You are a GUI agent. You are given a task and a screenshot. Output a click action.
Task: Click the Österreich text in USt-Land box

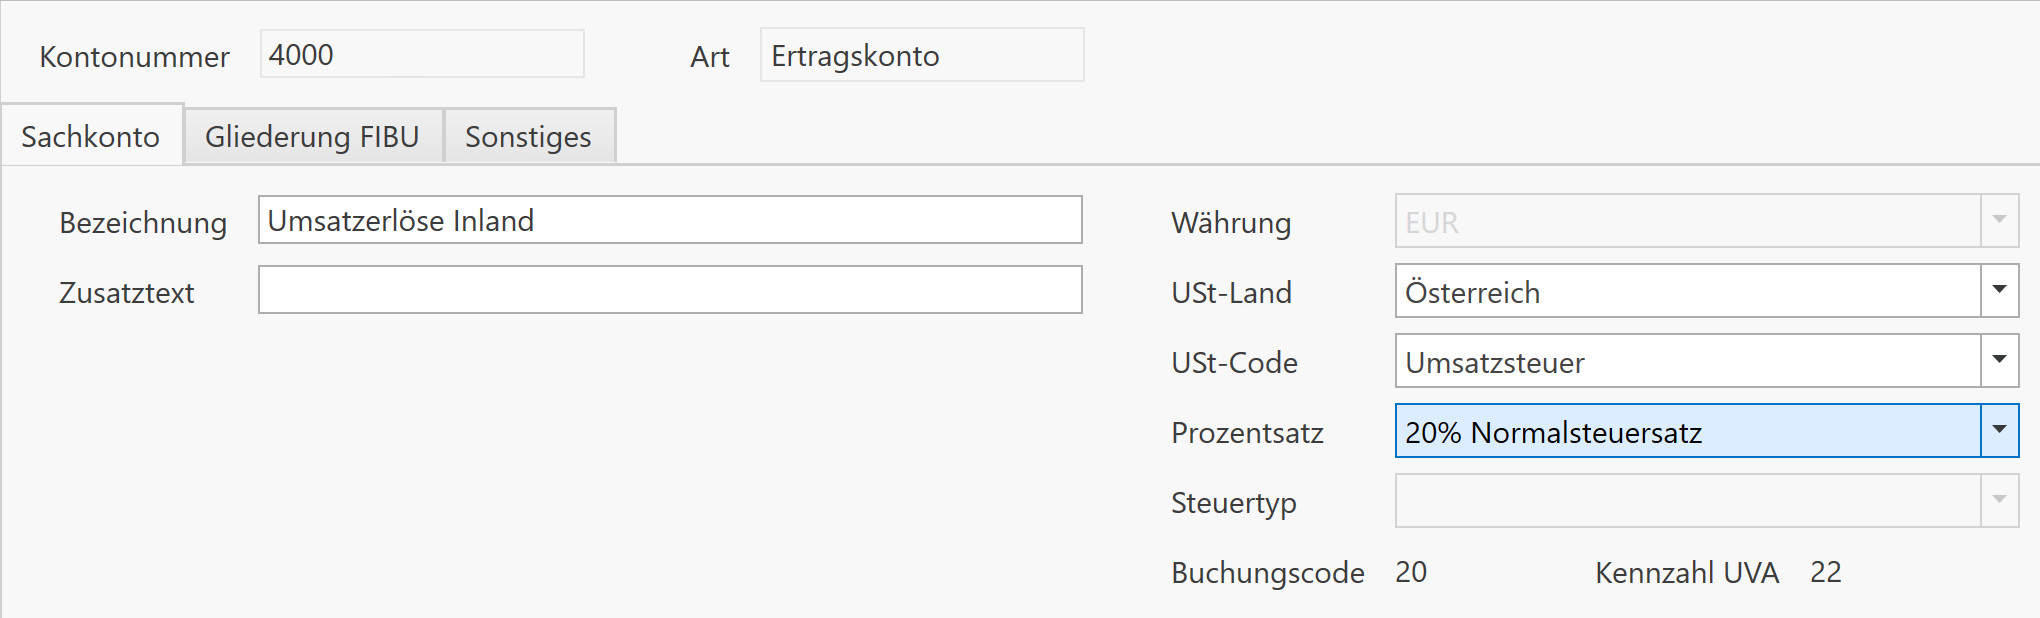(1472, 292)
